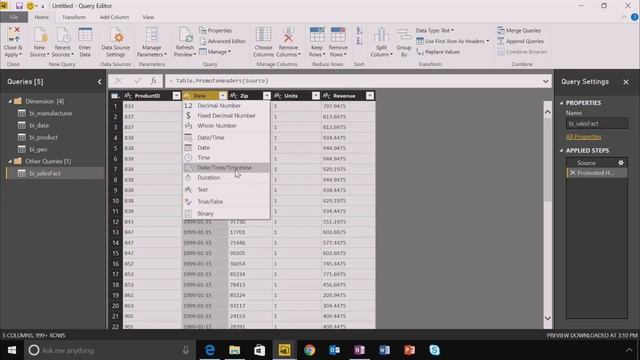This screenshot has width=640, height=360.
Task: Open the help question mark icon
Action: click(634, 17)
